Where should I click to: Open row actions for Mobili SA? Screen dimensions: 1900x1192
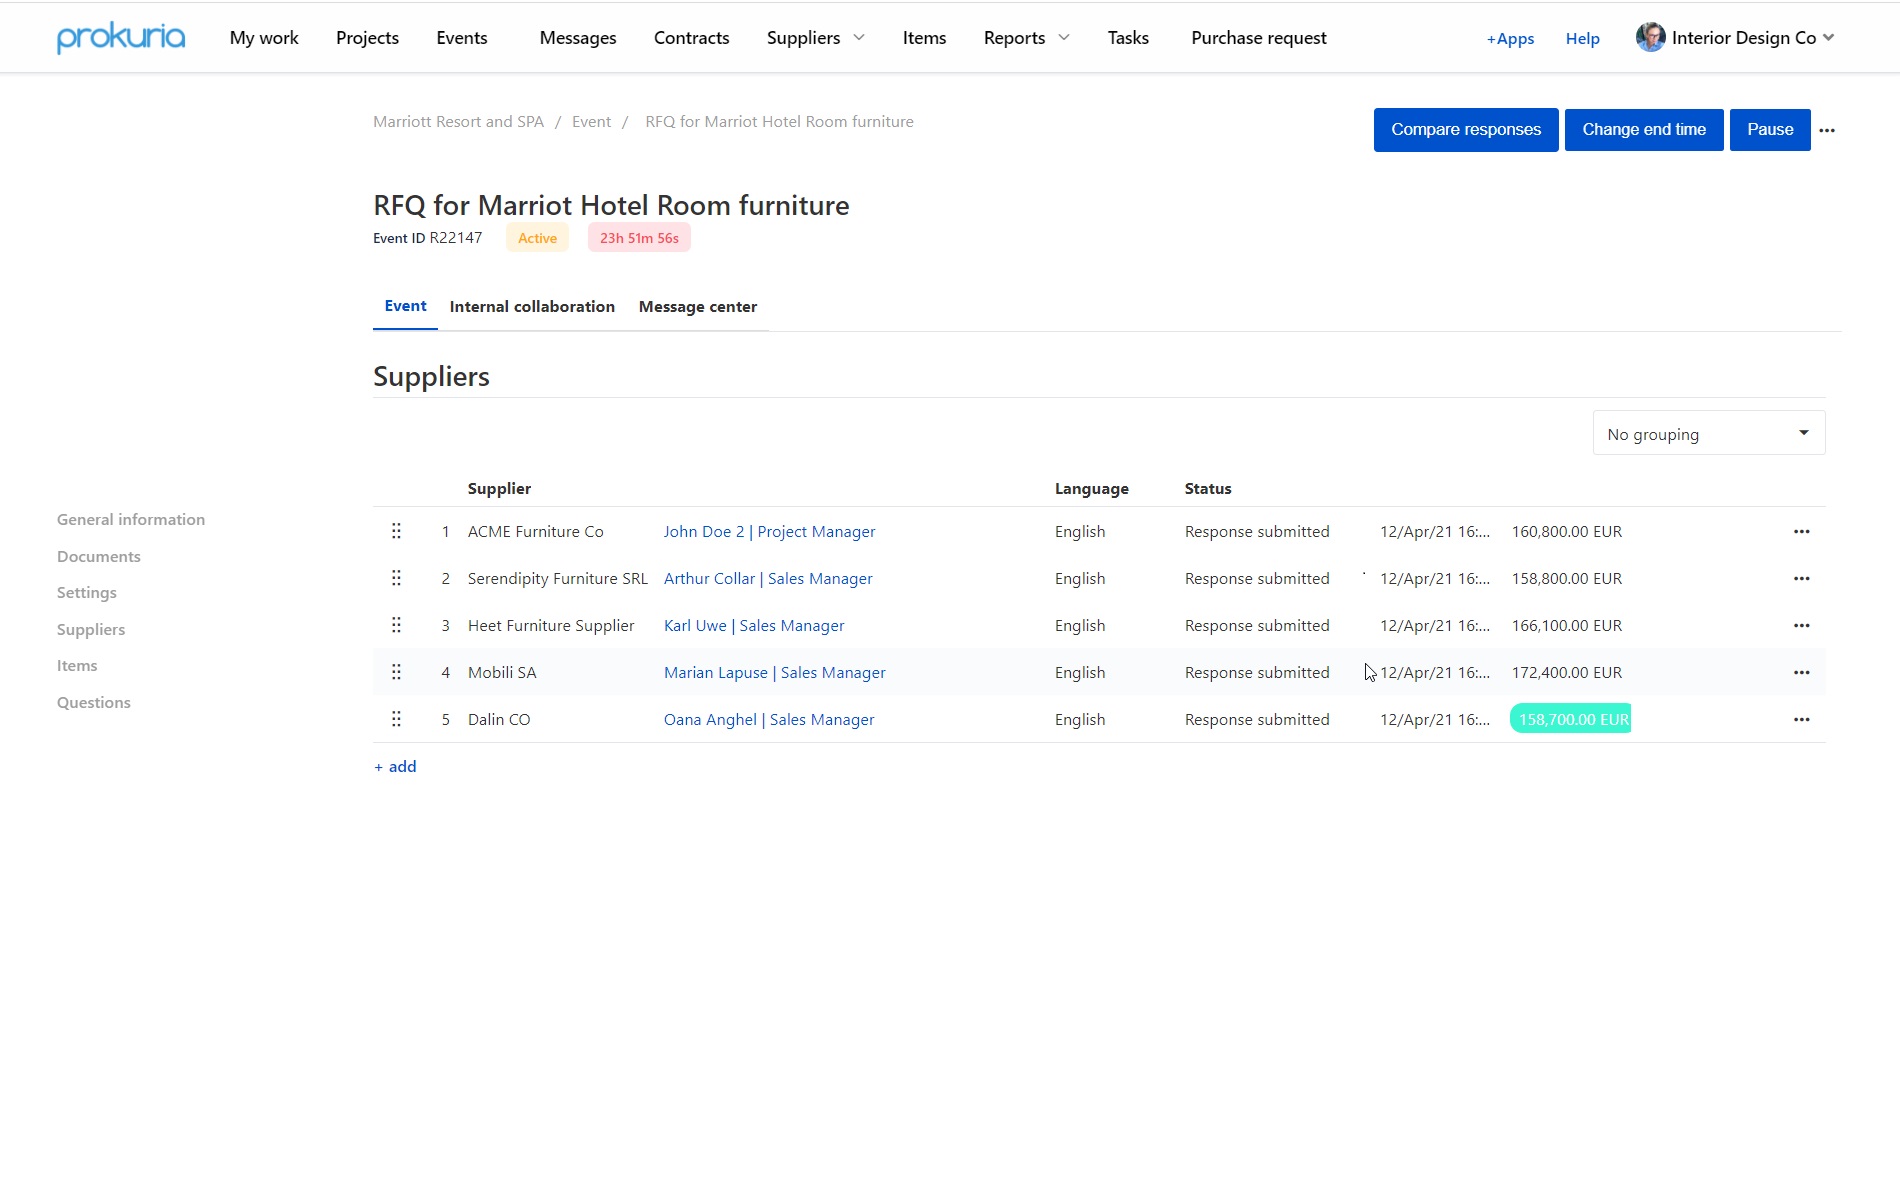pos(1801,673)
